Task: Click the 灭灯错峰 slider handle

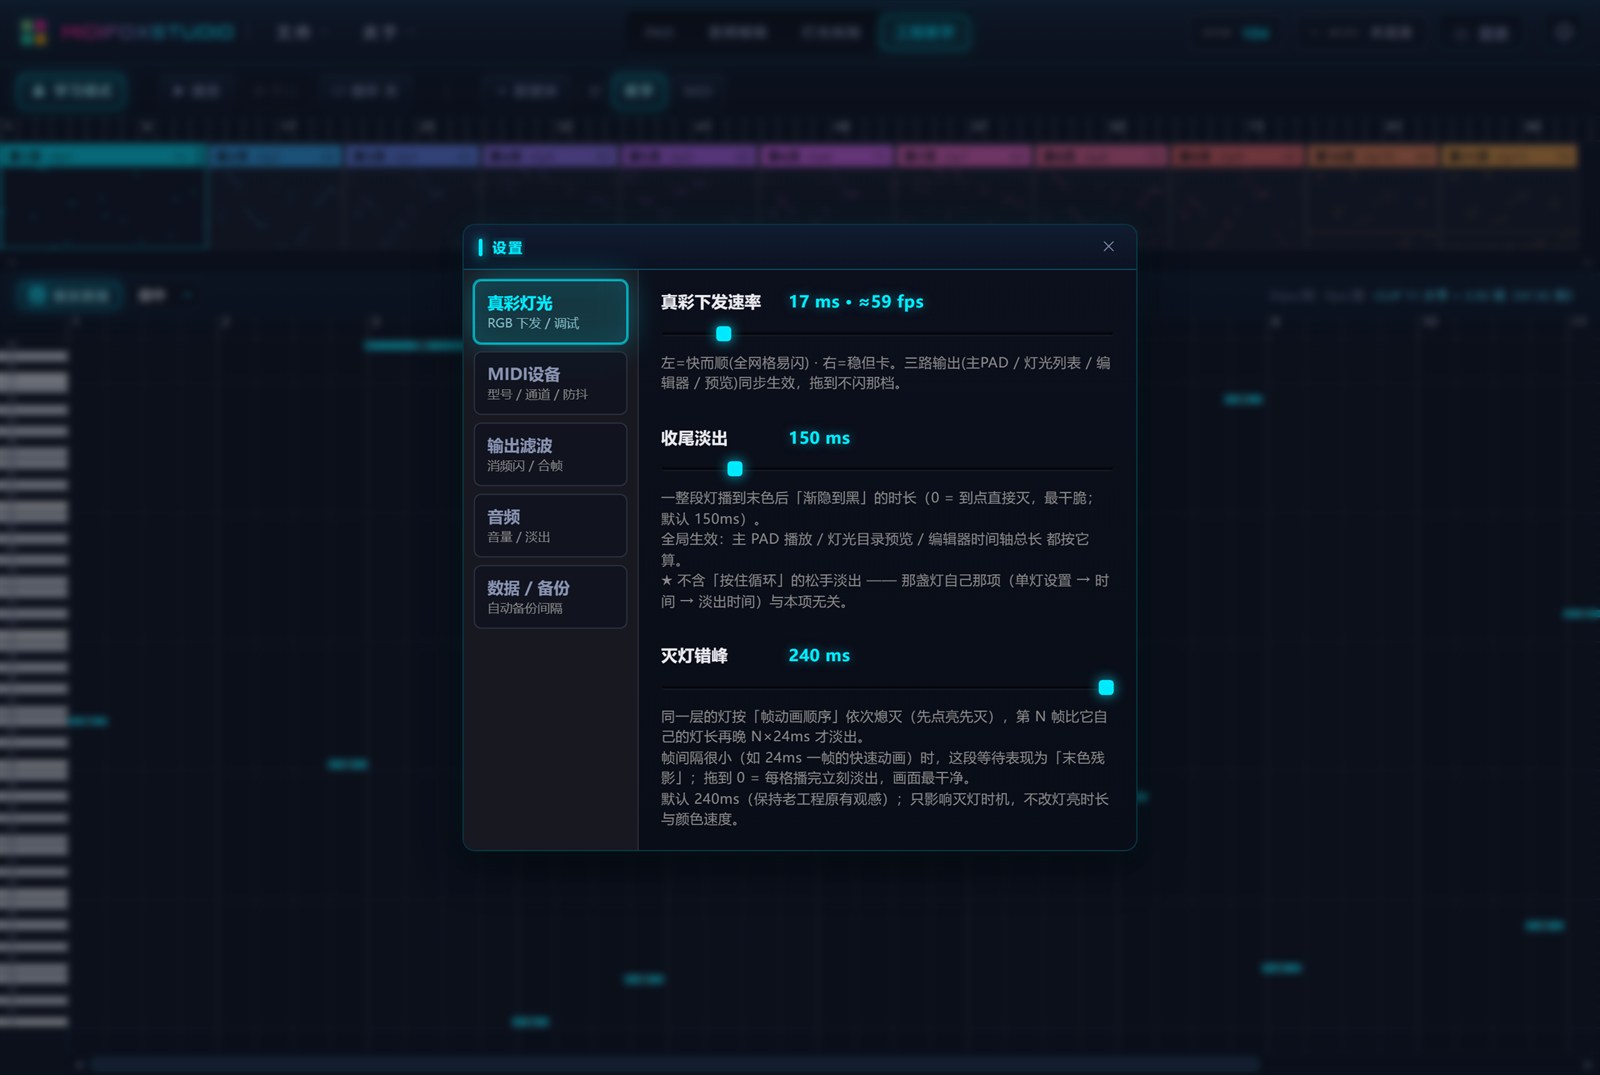Action: [1106, 688]
